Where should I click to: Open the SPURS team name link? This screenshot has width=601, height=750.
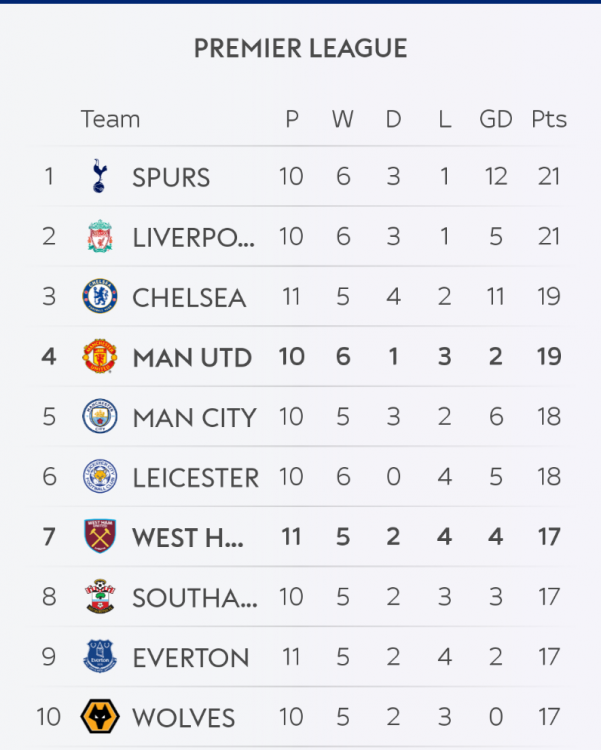(x=171, y=178)
